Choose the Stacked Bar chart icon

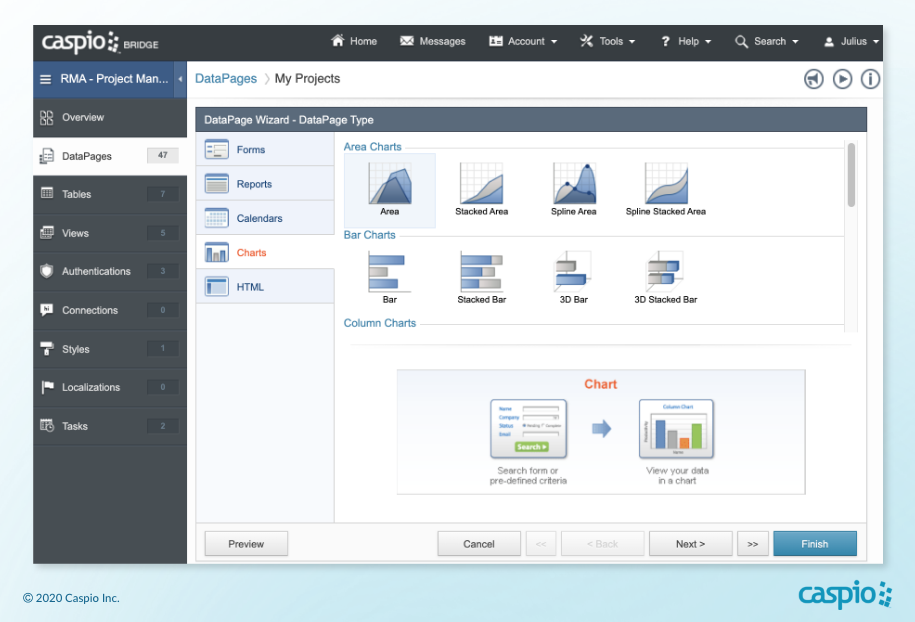tap(481, 272)
